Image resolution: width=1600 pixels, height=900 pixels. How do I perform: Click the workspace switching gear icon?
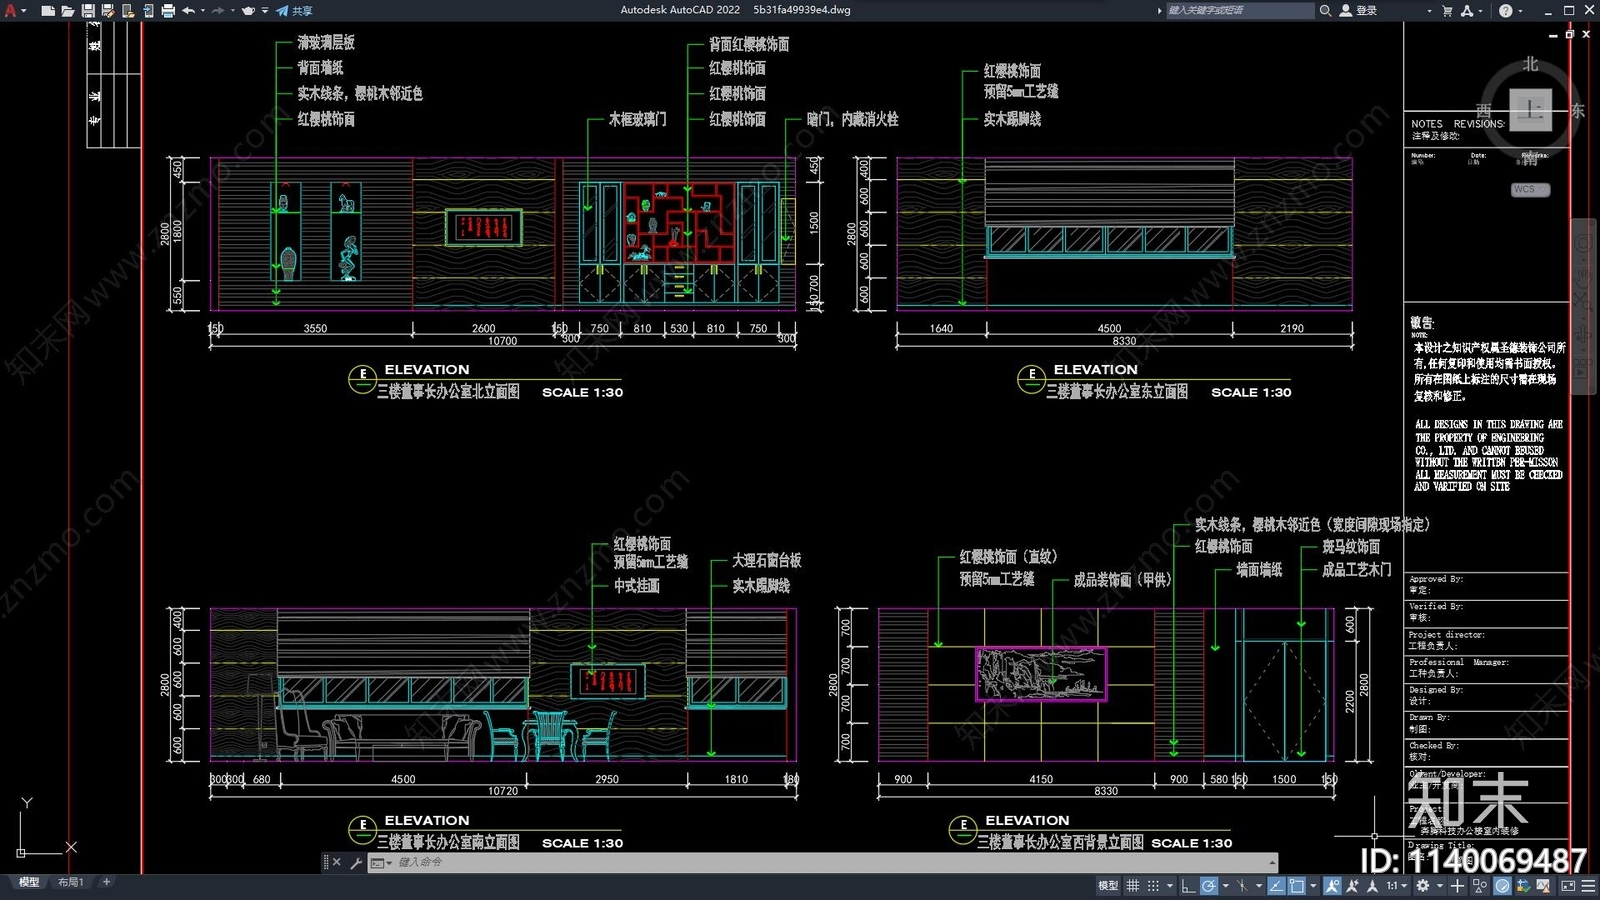pyautogui.click(x=1423, y=885)
